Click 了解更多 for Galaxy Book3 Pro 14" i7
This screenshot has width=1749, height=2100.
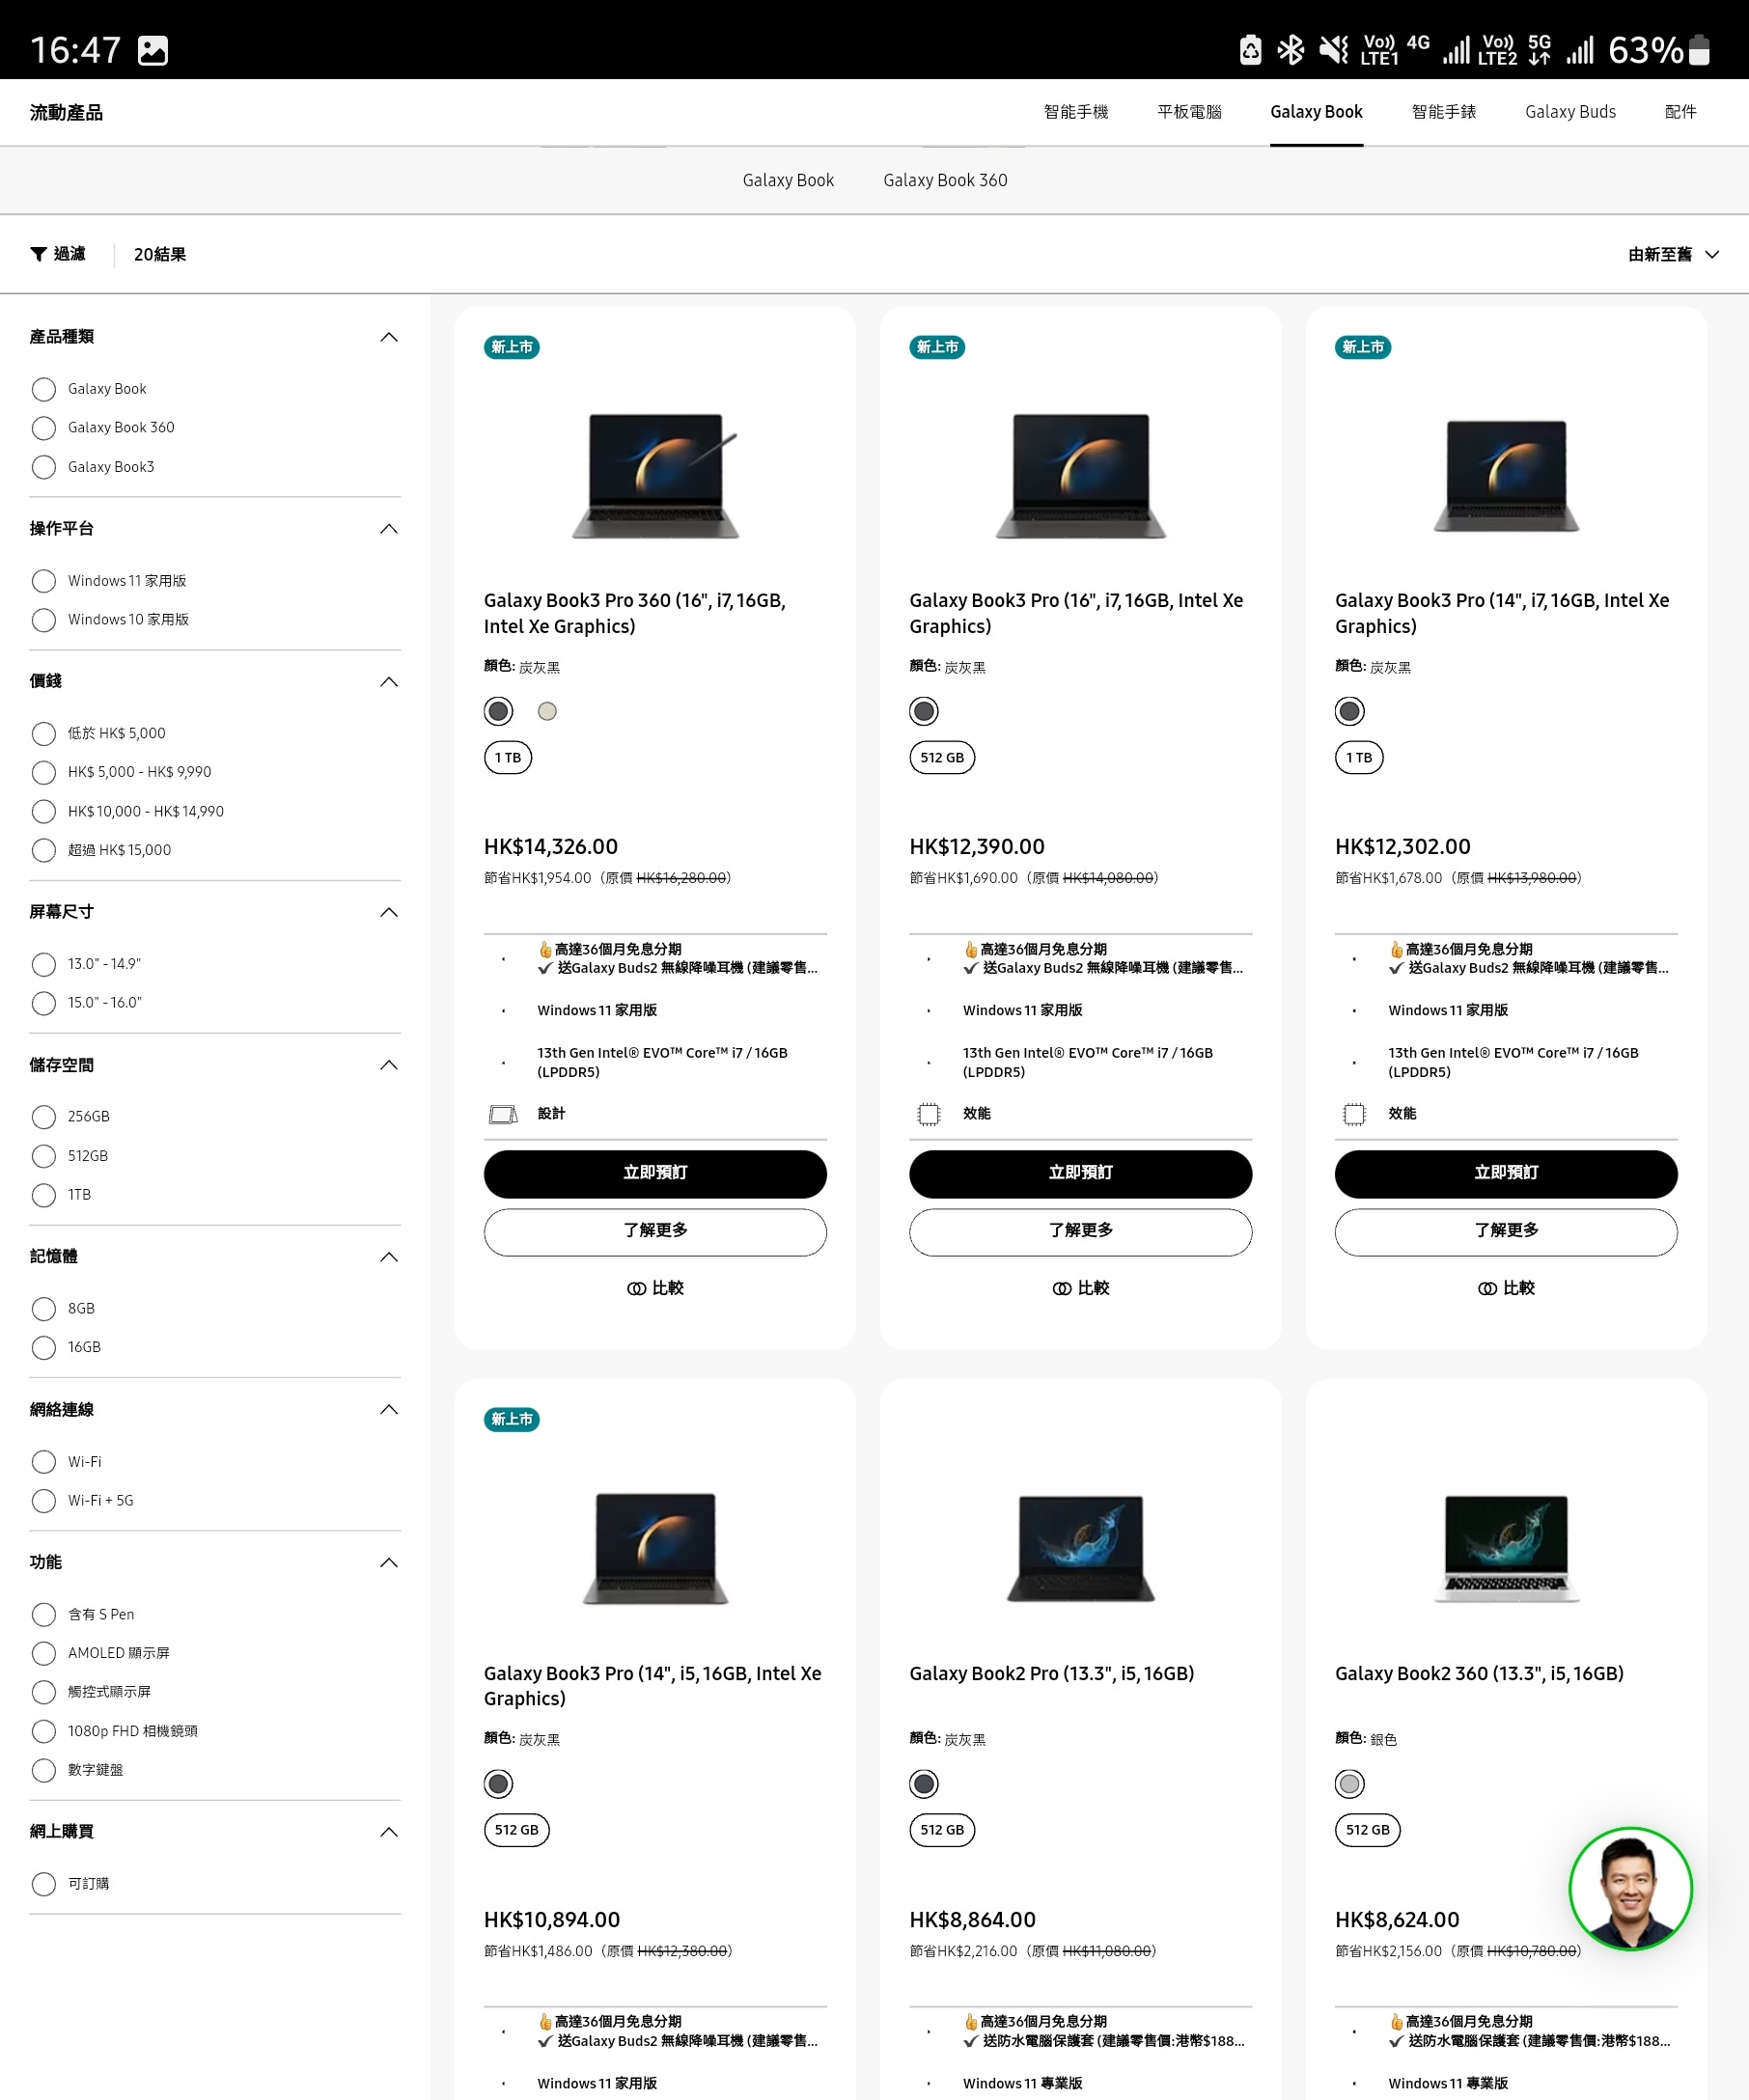click(1506, 1232)
